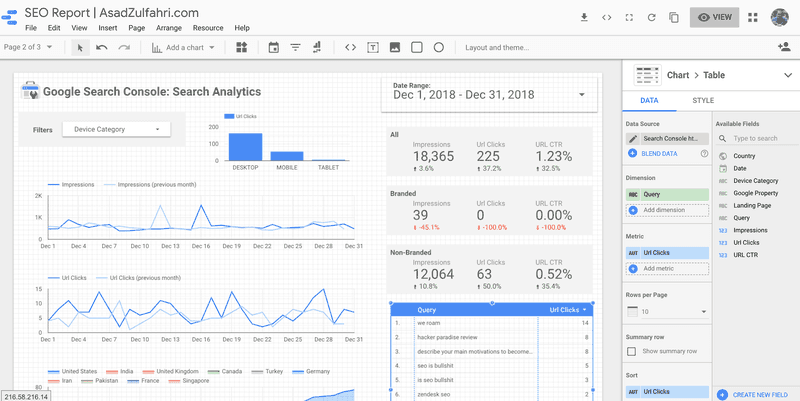Screen dimensions: 800x401
Task: Select the URL CTR available field
Action: [x=745, y=255]
